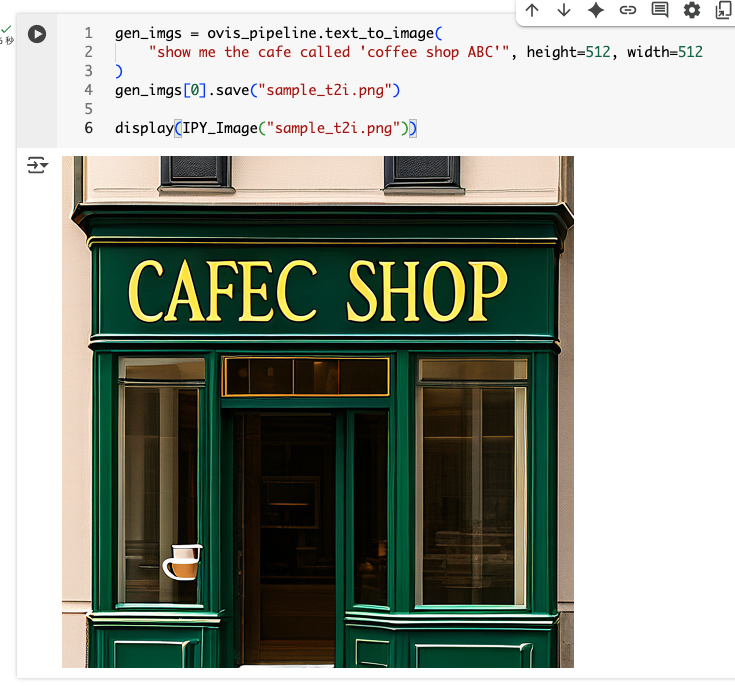
Task: Open Gemini AI sparkle icon
Action: (596, 10)
